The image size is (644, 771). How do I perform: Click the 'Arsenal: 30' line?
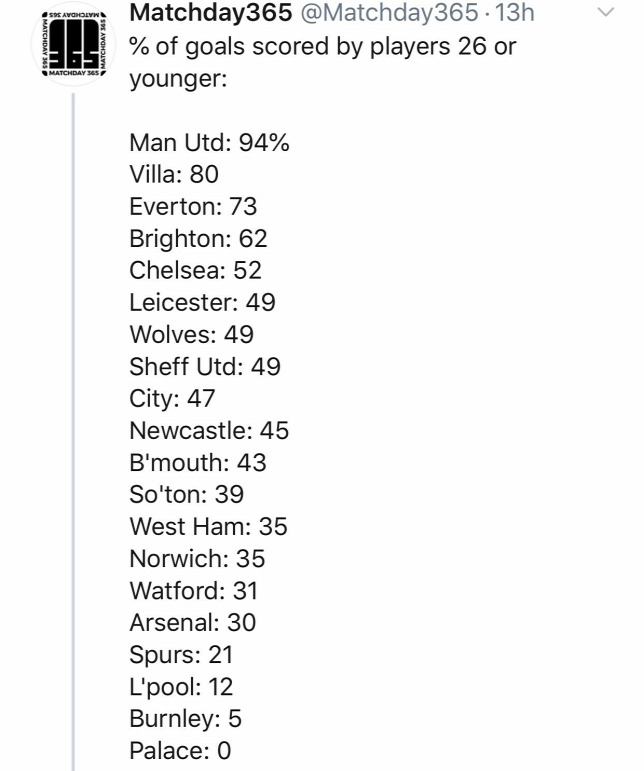[x=193, y=623]
